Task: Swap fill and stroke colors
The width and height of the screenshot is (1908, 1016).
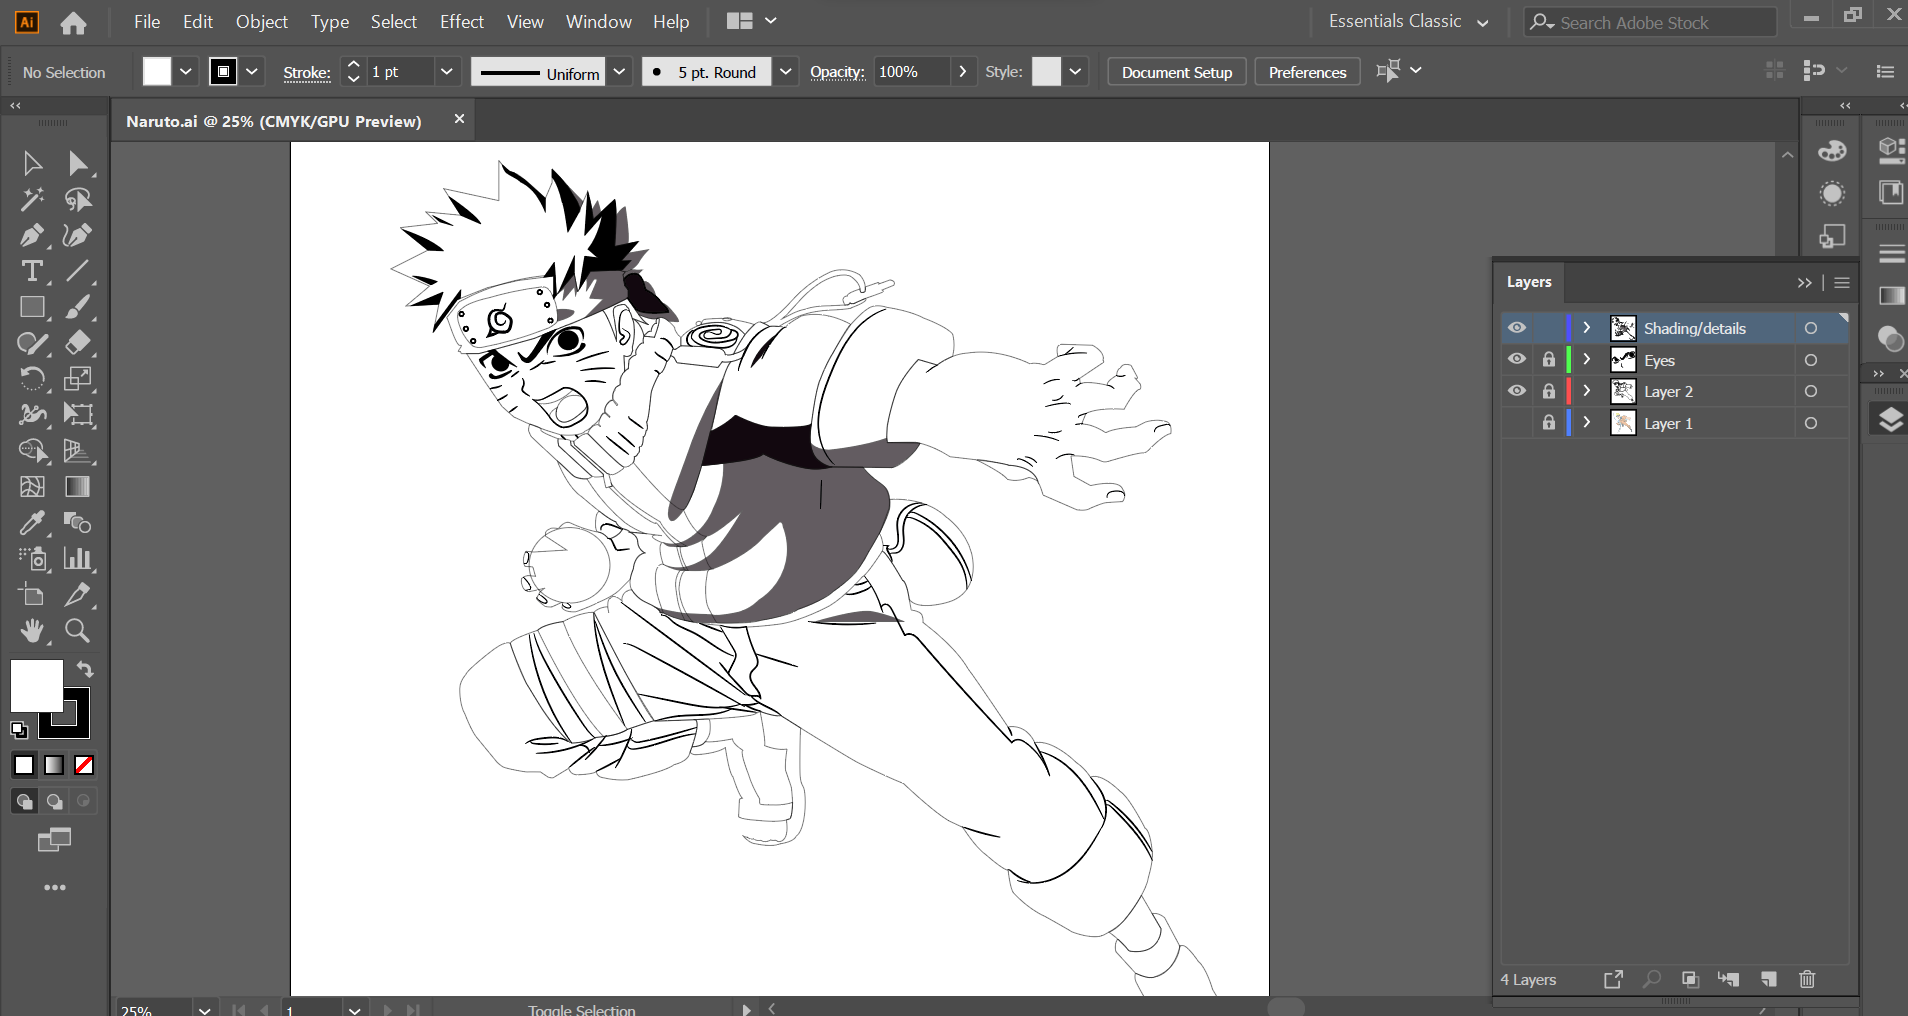Action: click(85, 669)
